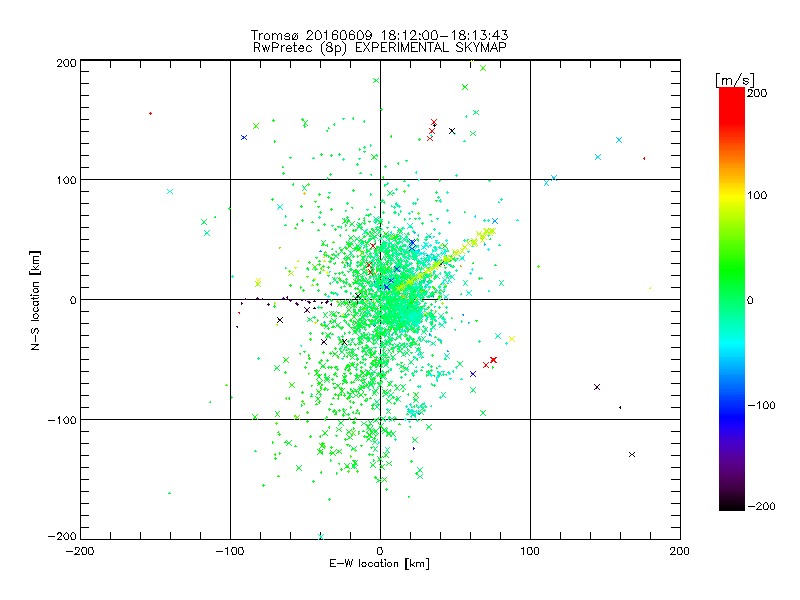Click the x-axis tick label '-100'
Viewport: 800px width, 600px height.
click(x=230, y=551)
